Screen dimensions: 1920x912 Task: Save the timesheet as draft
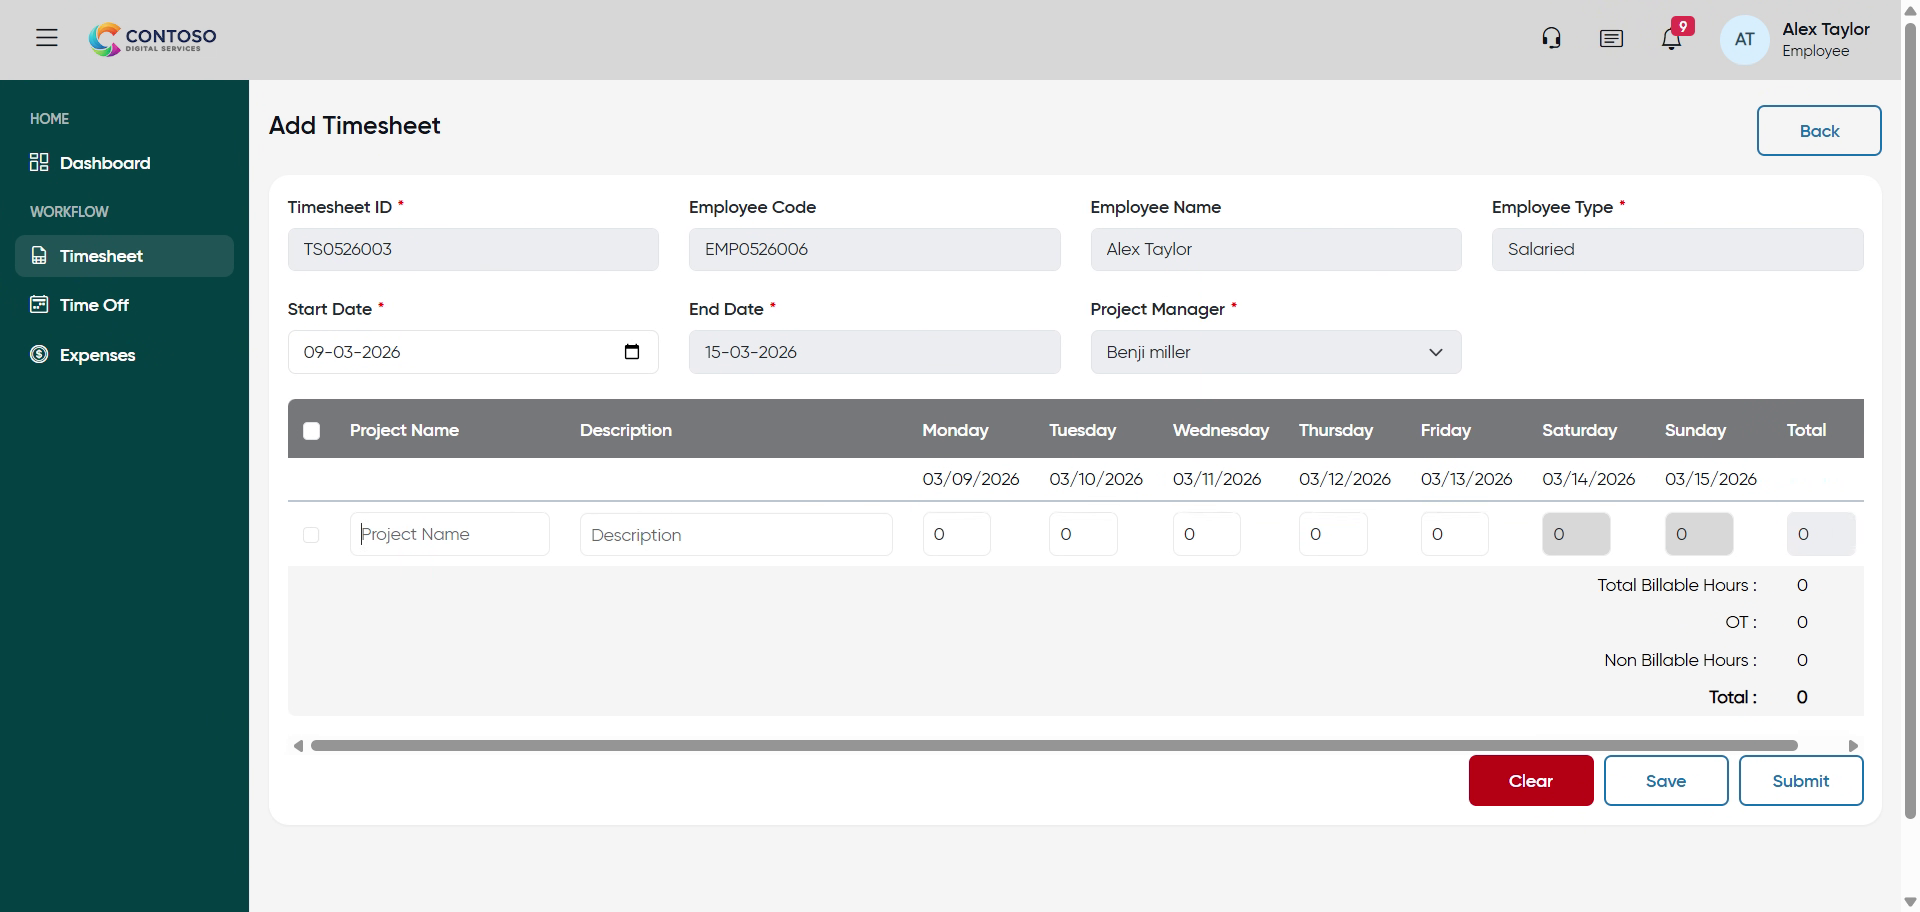coord(1665,780)
